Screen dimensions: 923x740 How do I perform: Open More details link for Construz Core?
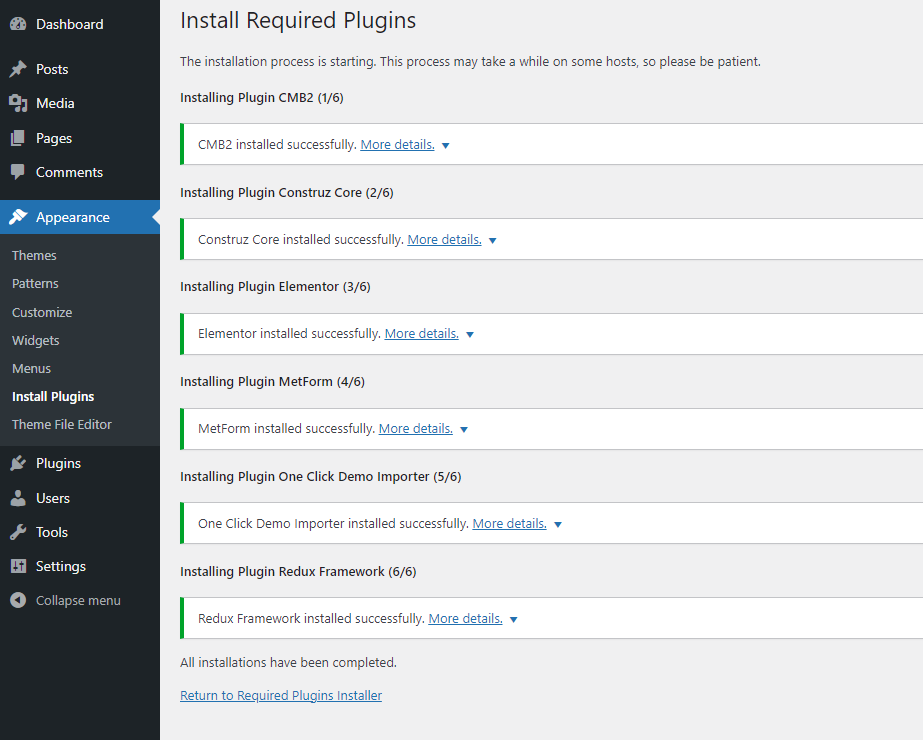(444, 240)
